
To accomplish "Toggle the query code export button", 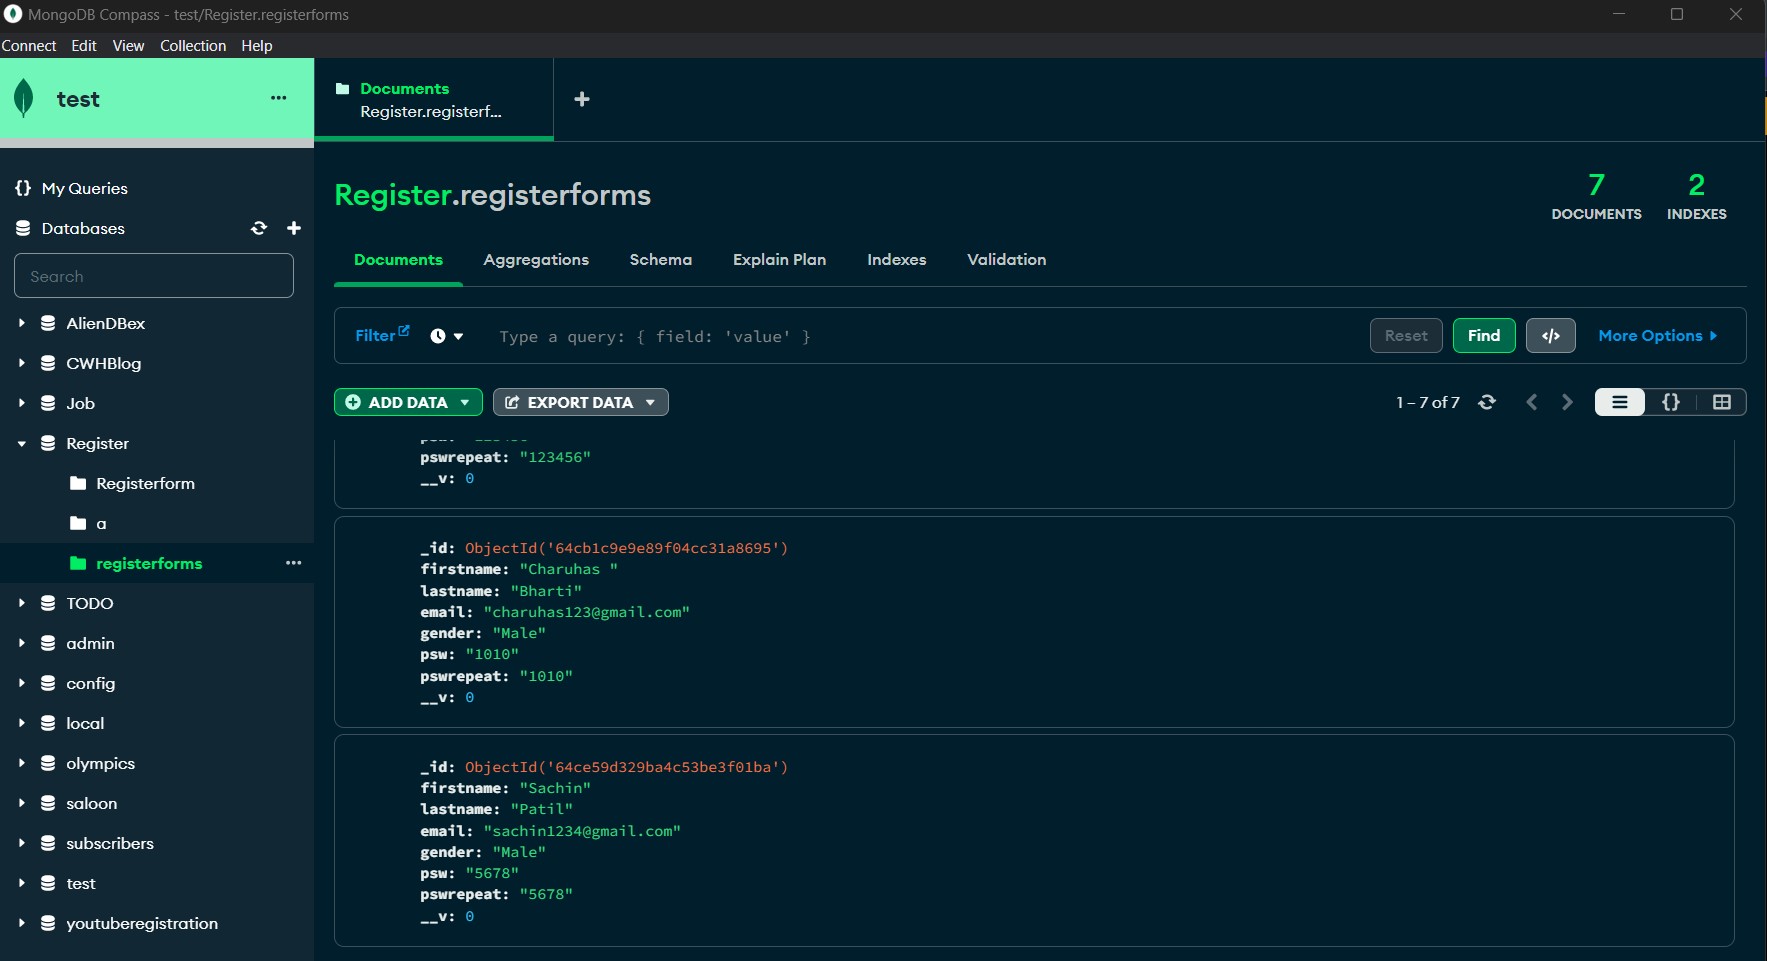I will pos(1551,336).
